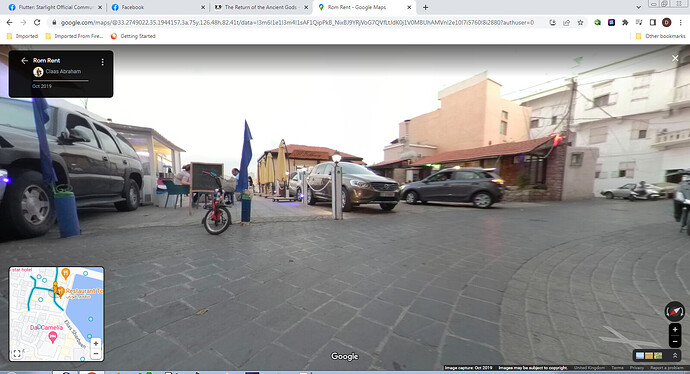690x374 pixels.
Task: Toggle the browser side panel
Action: coord(653,22)
